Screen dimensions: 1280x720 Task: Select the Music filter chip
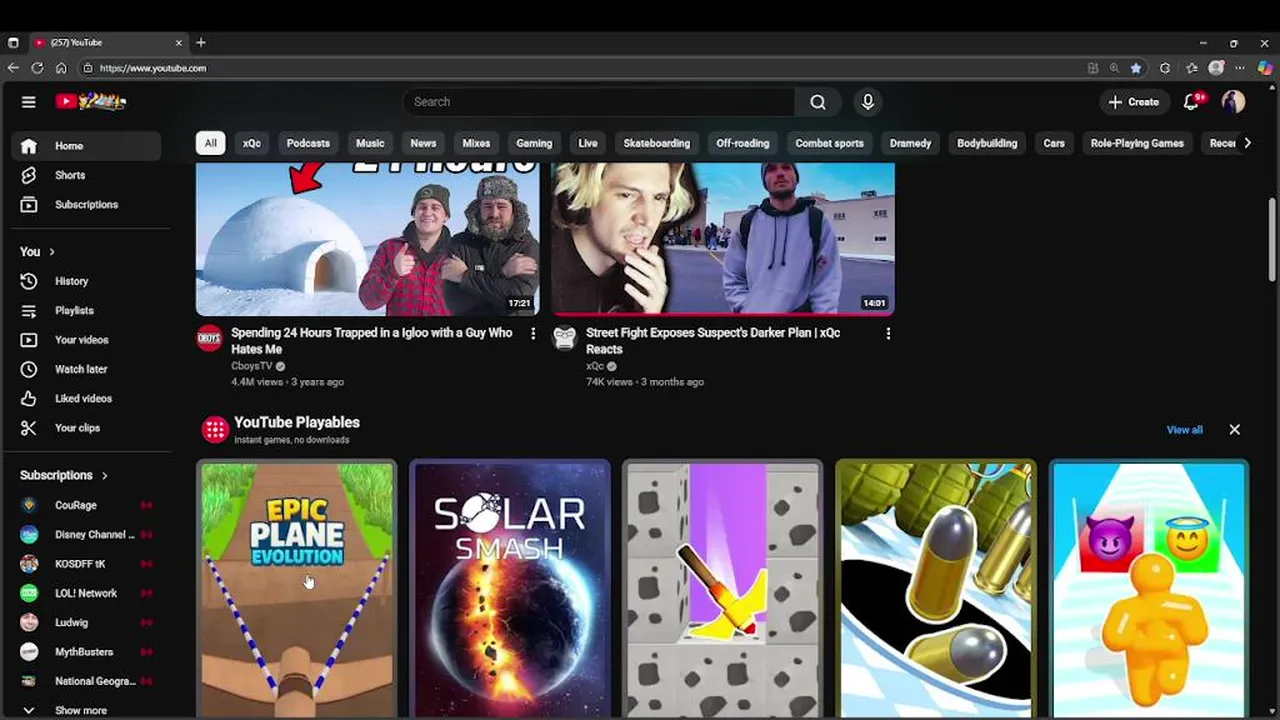370,143
